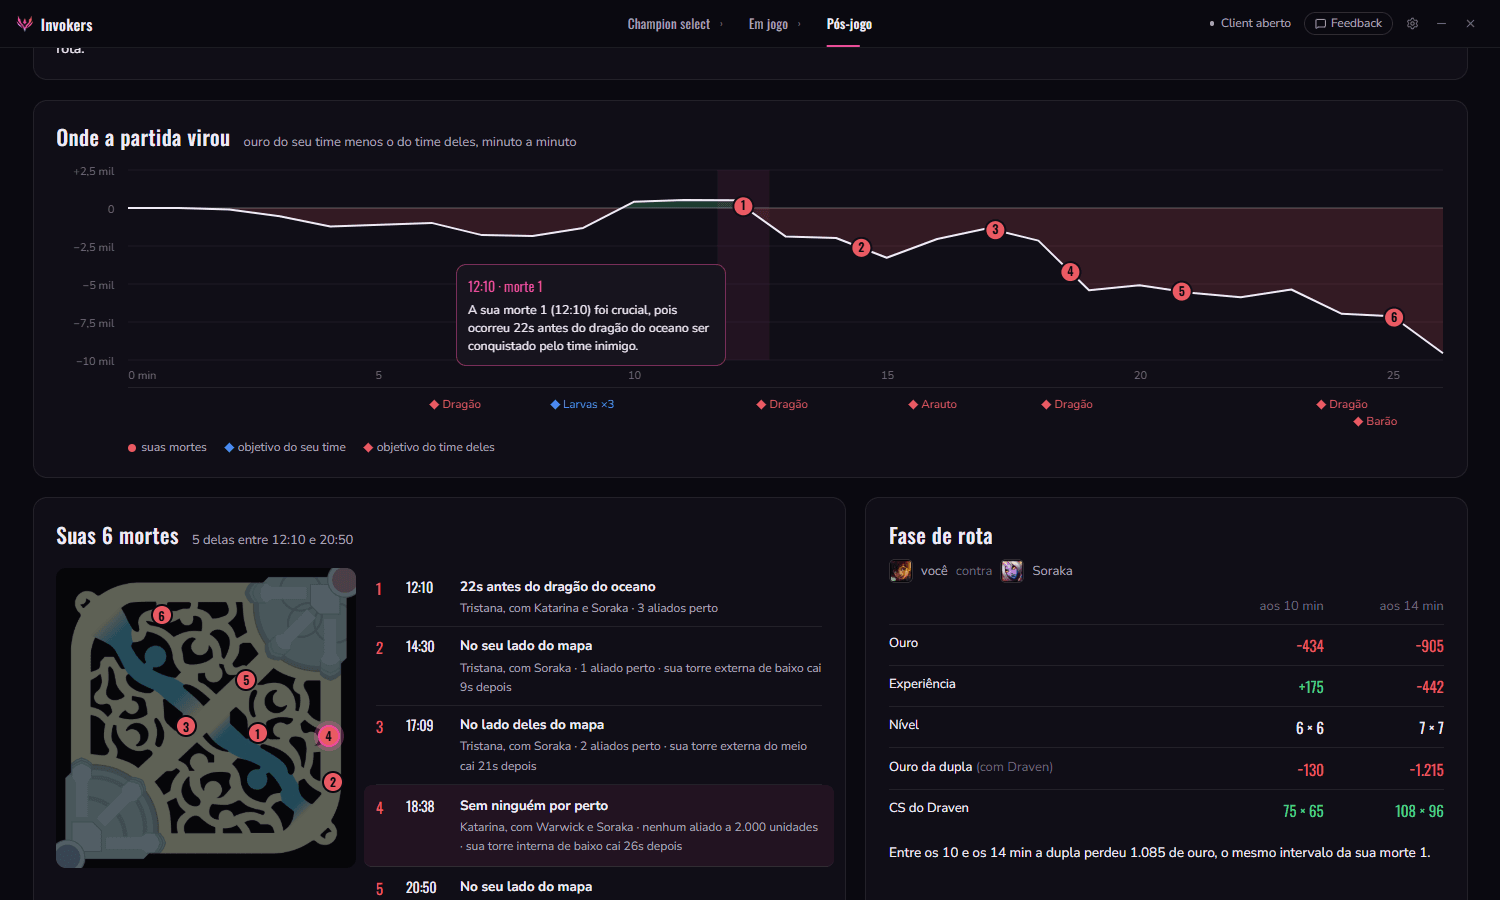Click death pin 3 on the minimap
The height and width of the screenshot is (900, 1500).
186,726
